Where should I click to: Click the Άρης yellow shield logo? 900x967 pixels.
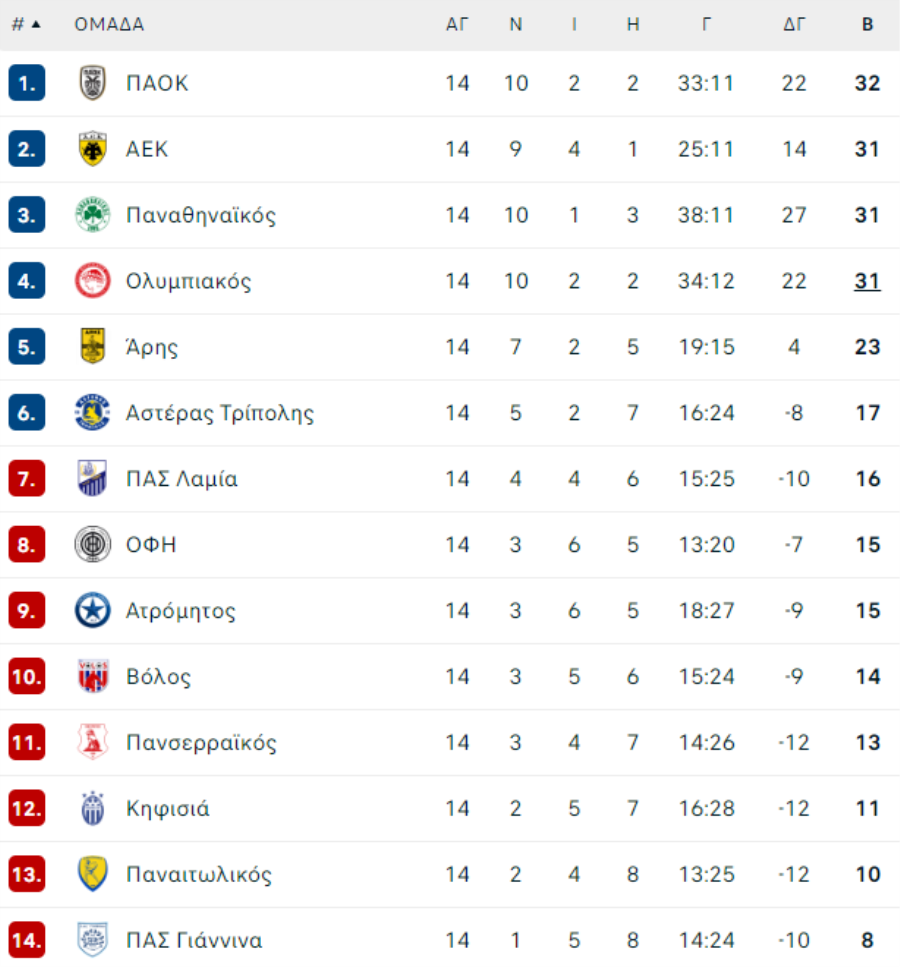point(93,347)
